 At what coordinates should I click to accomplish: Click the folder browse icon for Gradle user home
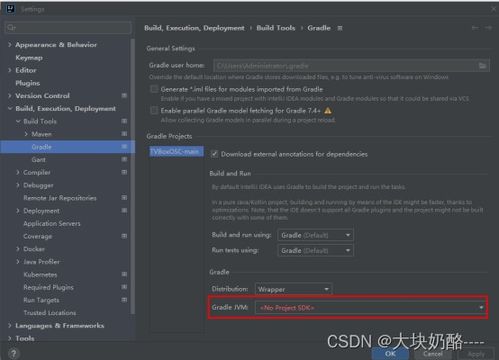(x=482, y=66)
